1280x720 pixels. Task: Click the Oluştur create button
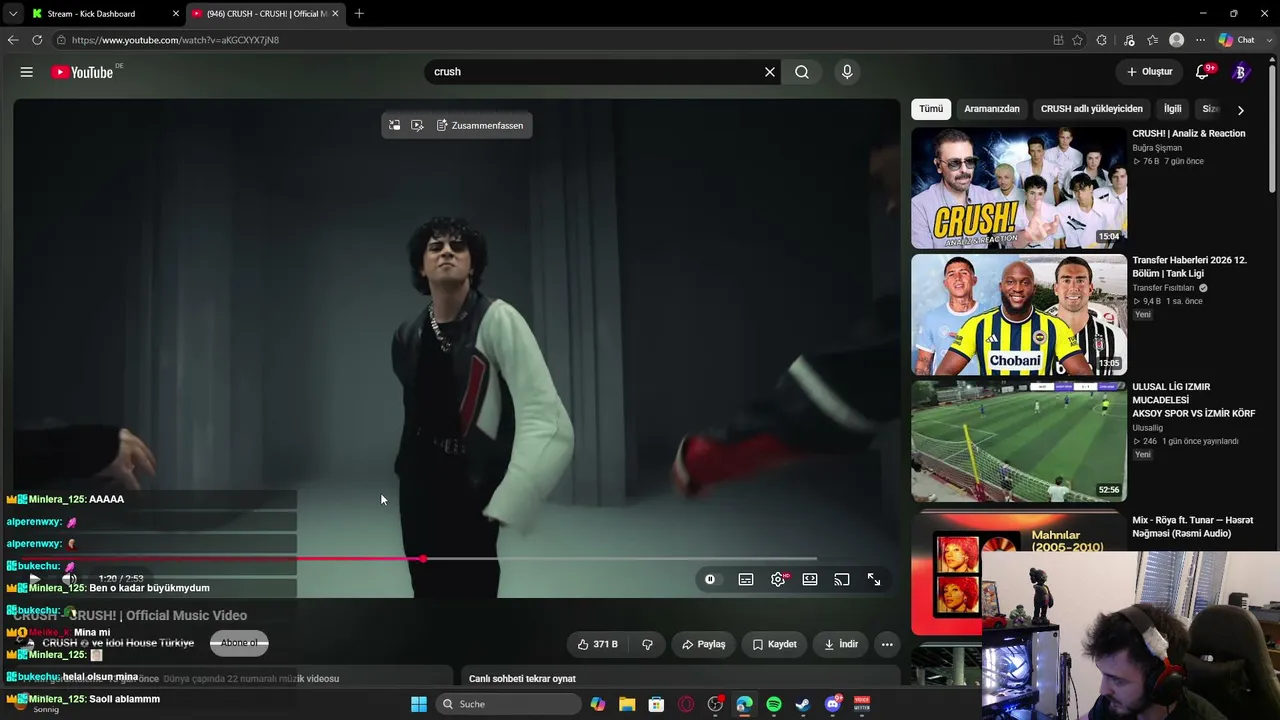coord(1149,72)
